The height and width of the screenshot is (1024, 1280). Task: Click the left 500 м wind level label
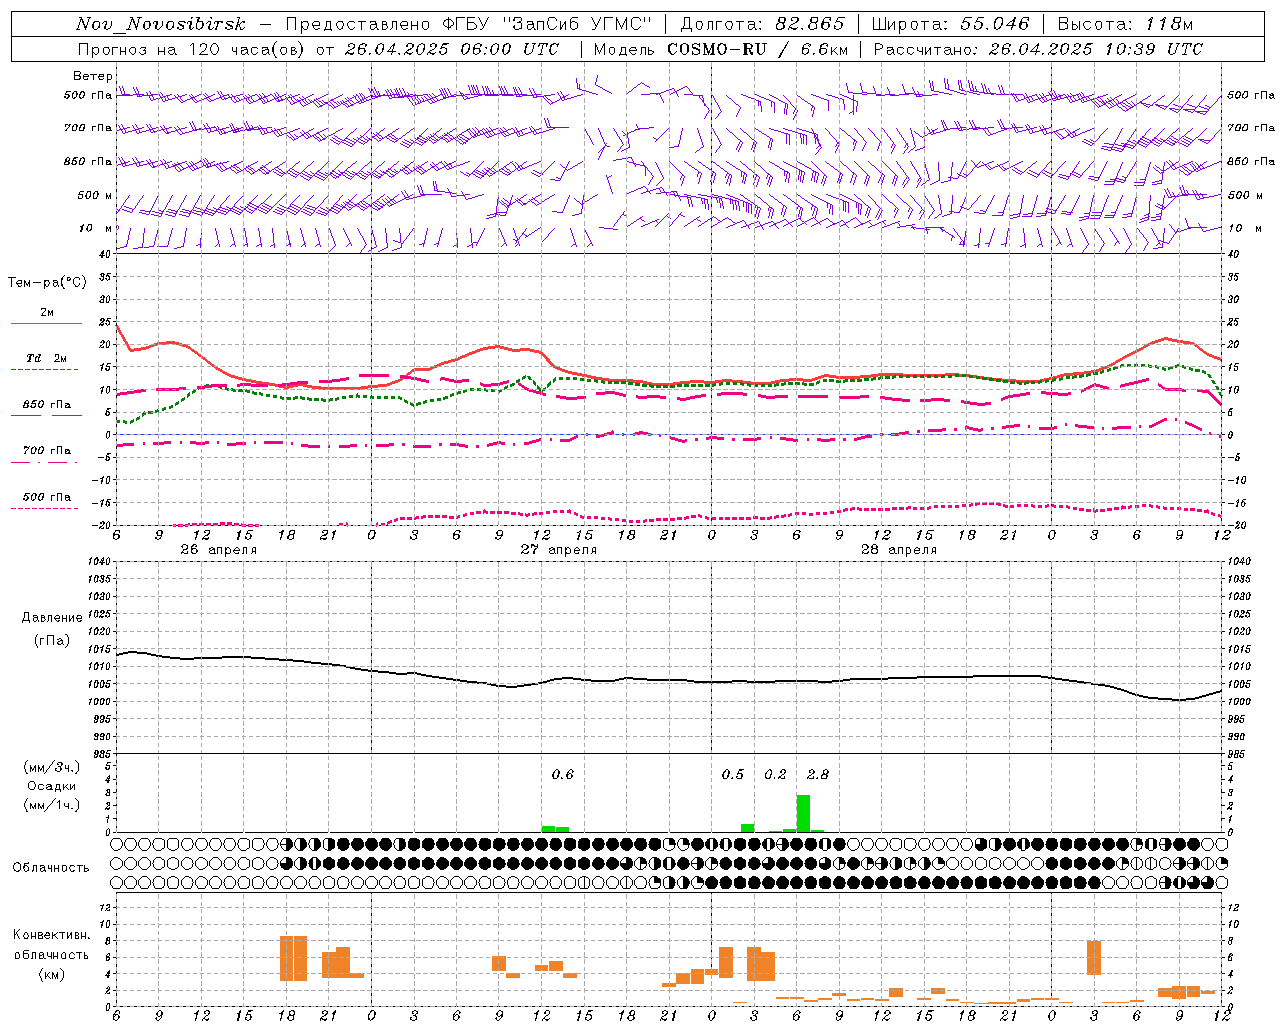coord(95,195)
